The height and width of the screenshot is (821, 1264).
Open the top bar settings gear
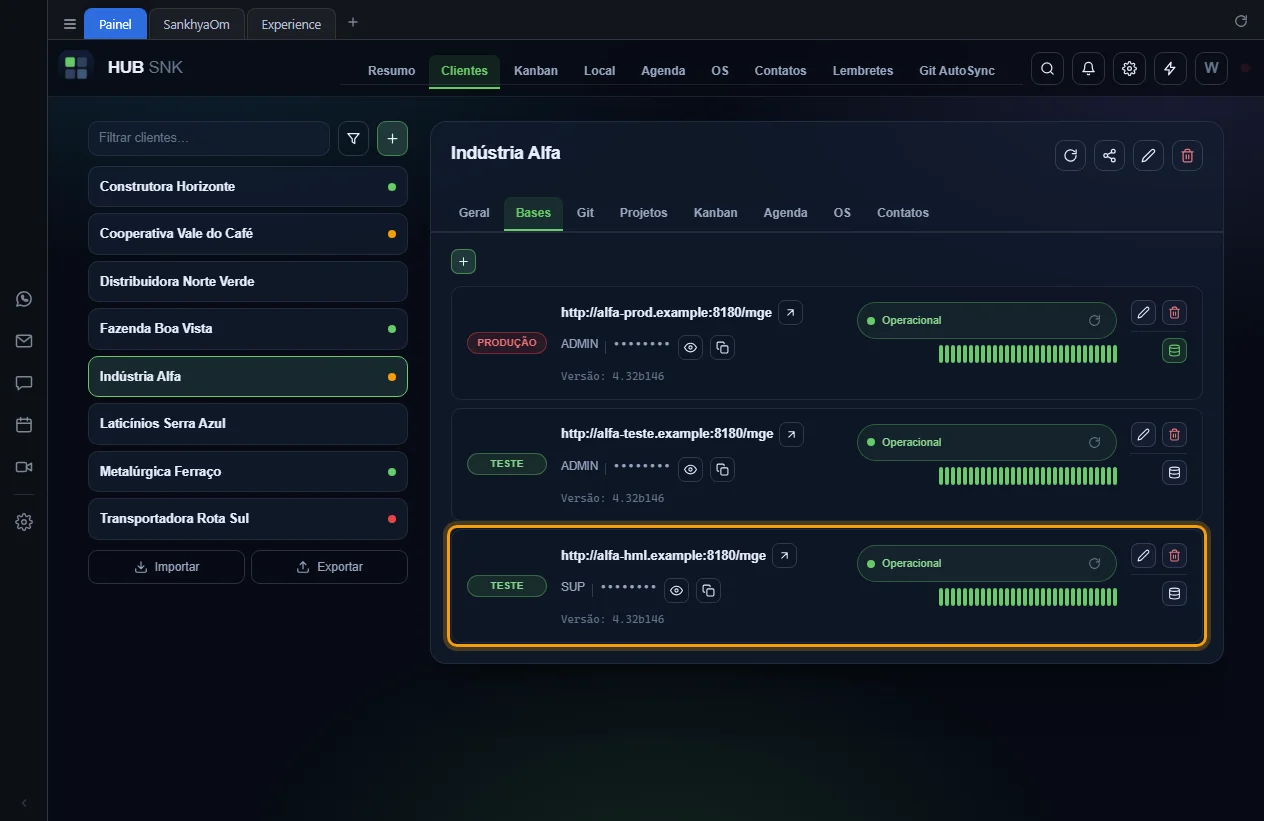pos(1129,69)
